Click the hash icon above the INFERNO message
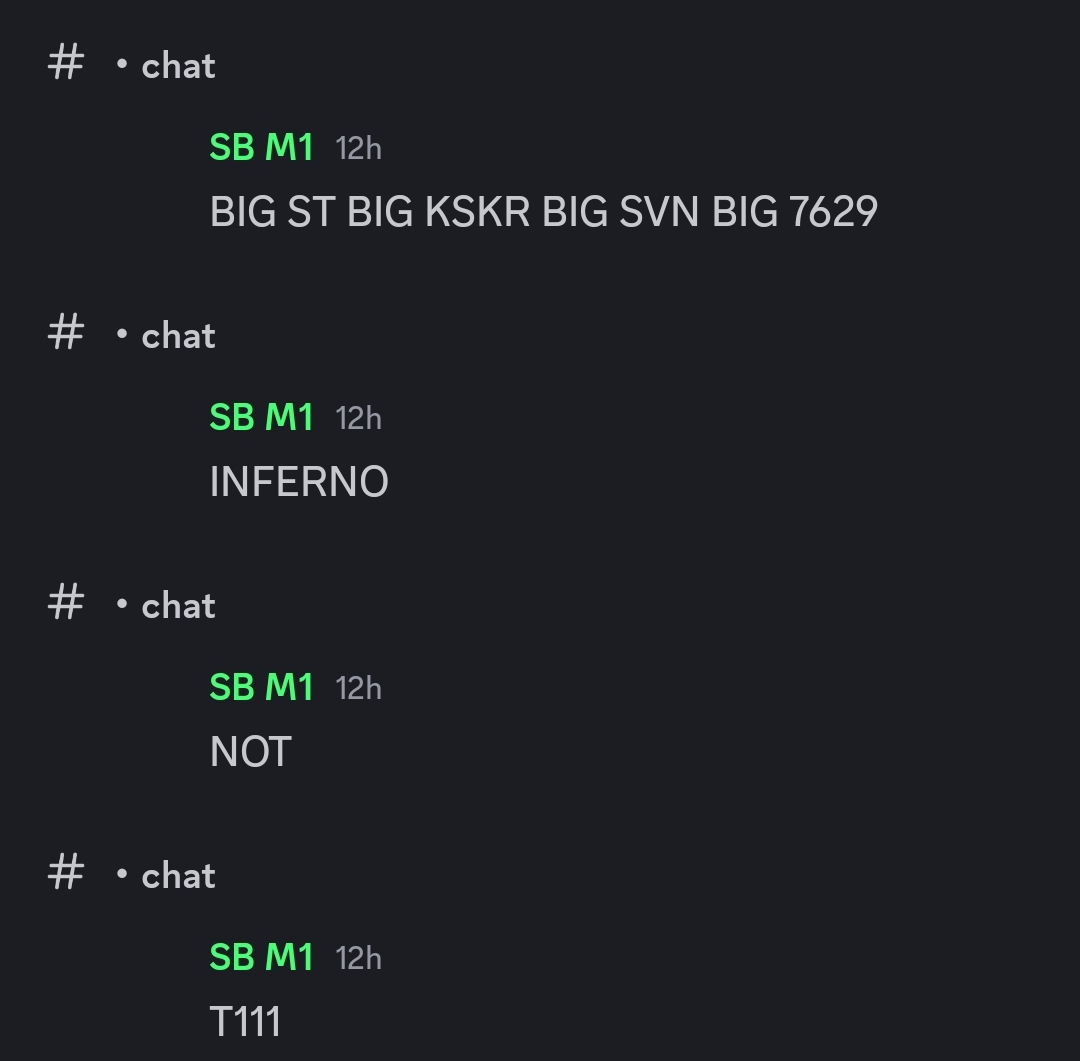This screenshot has width=1080, height=1061. tap(65, 332)
